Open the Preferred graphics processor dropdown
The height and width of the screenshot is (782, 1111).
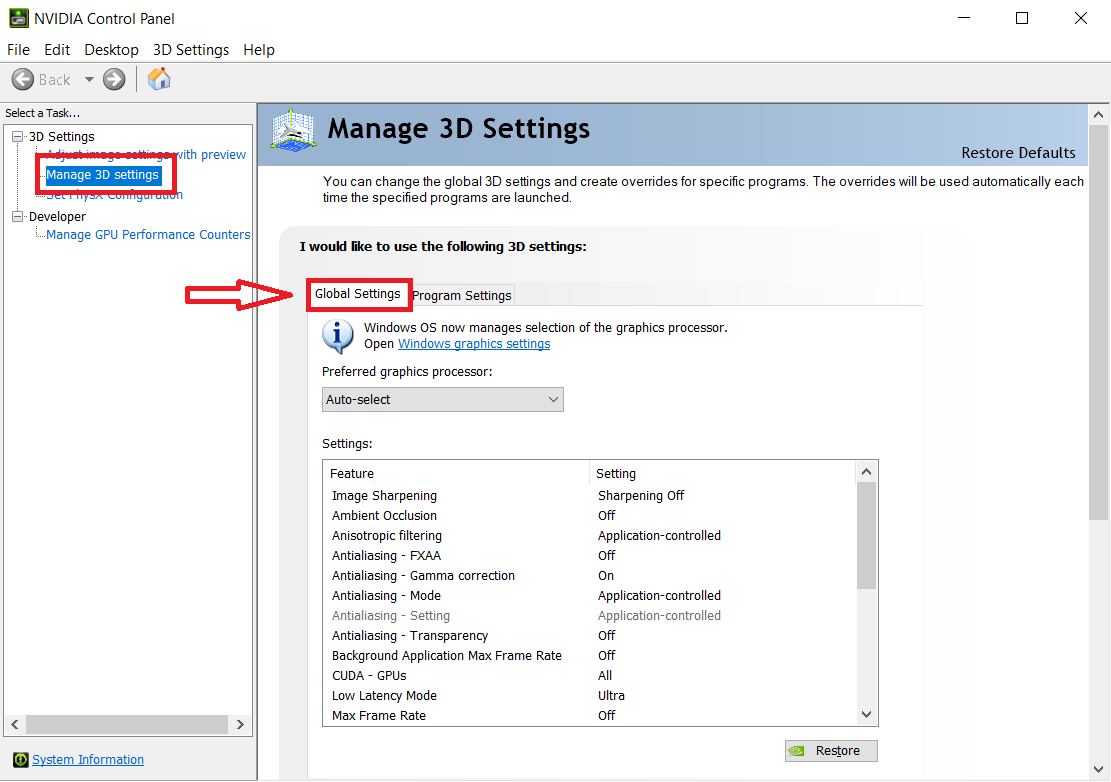(x=442, y=400)
